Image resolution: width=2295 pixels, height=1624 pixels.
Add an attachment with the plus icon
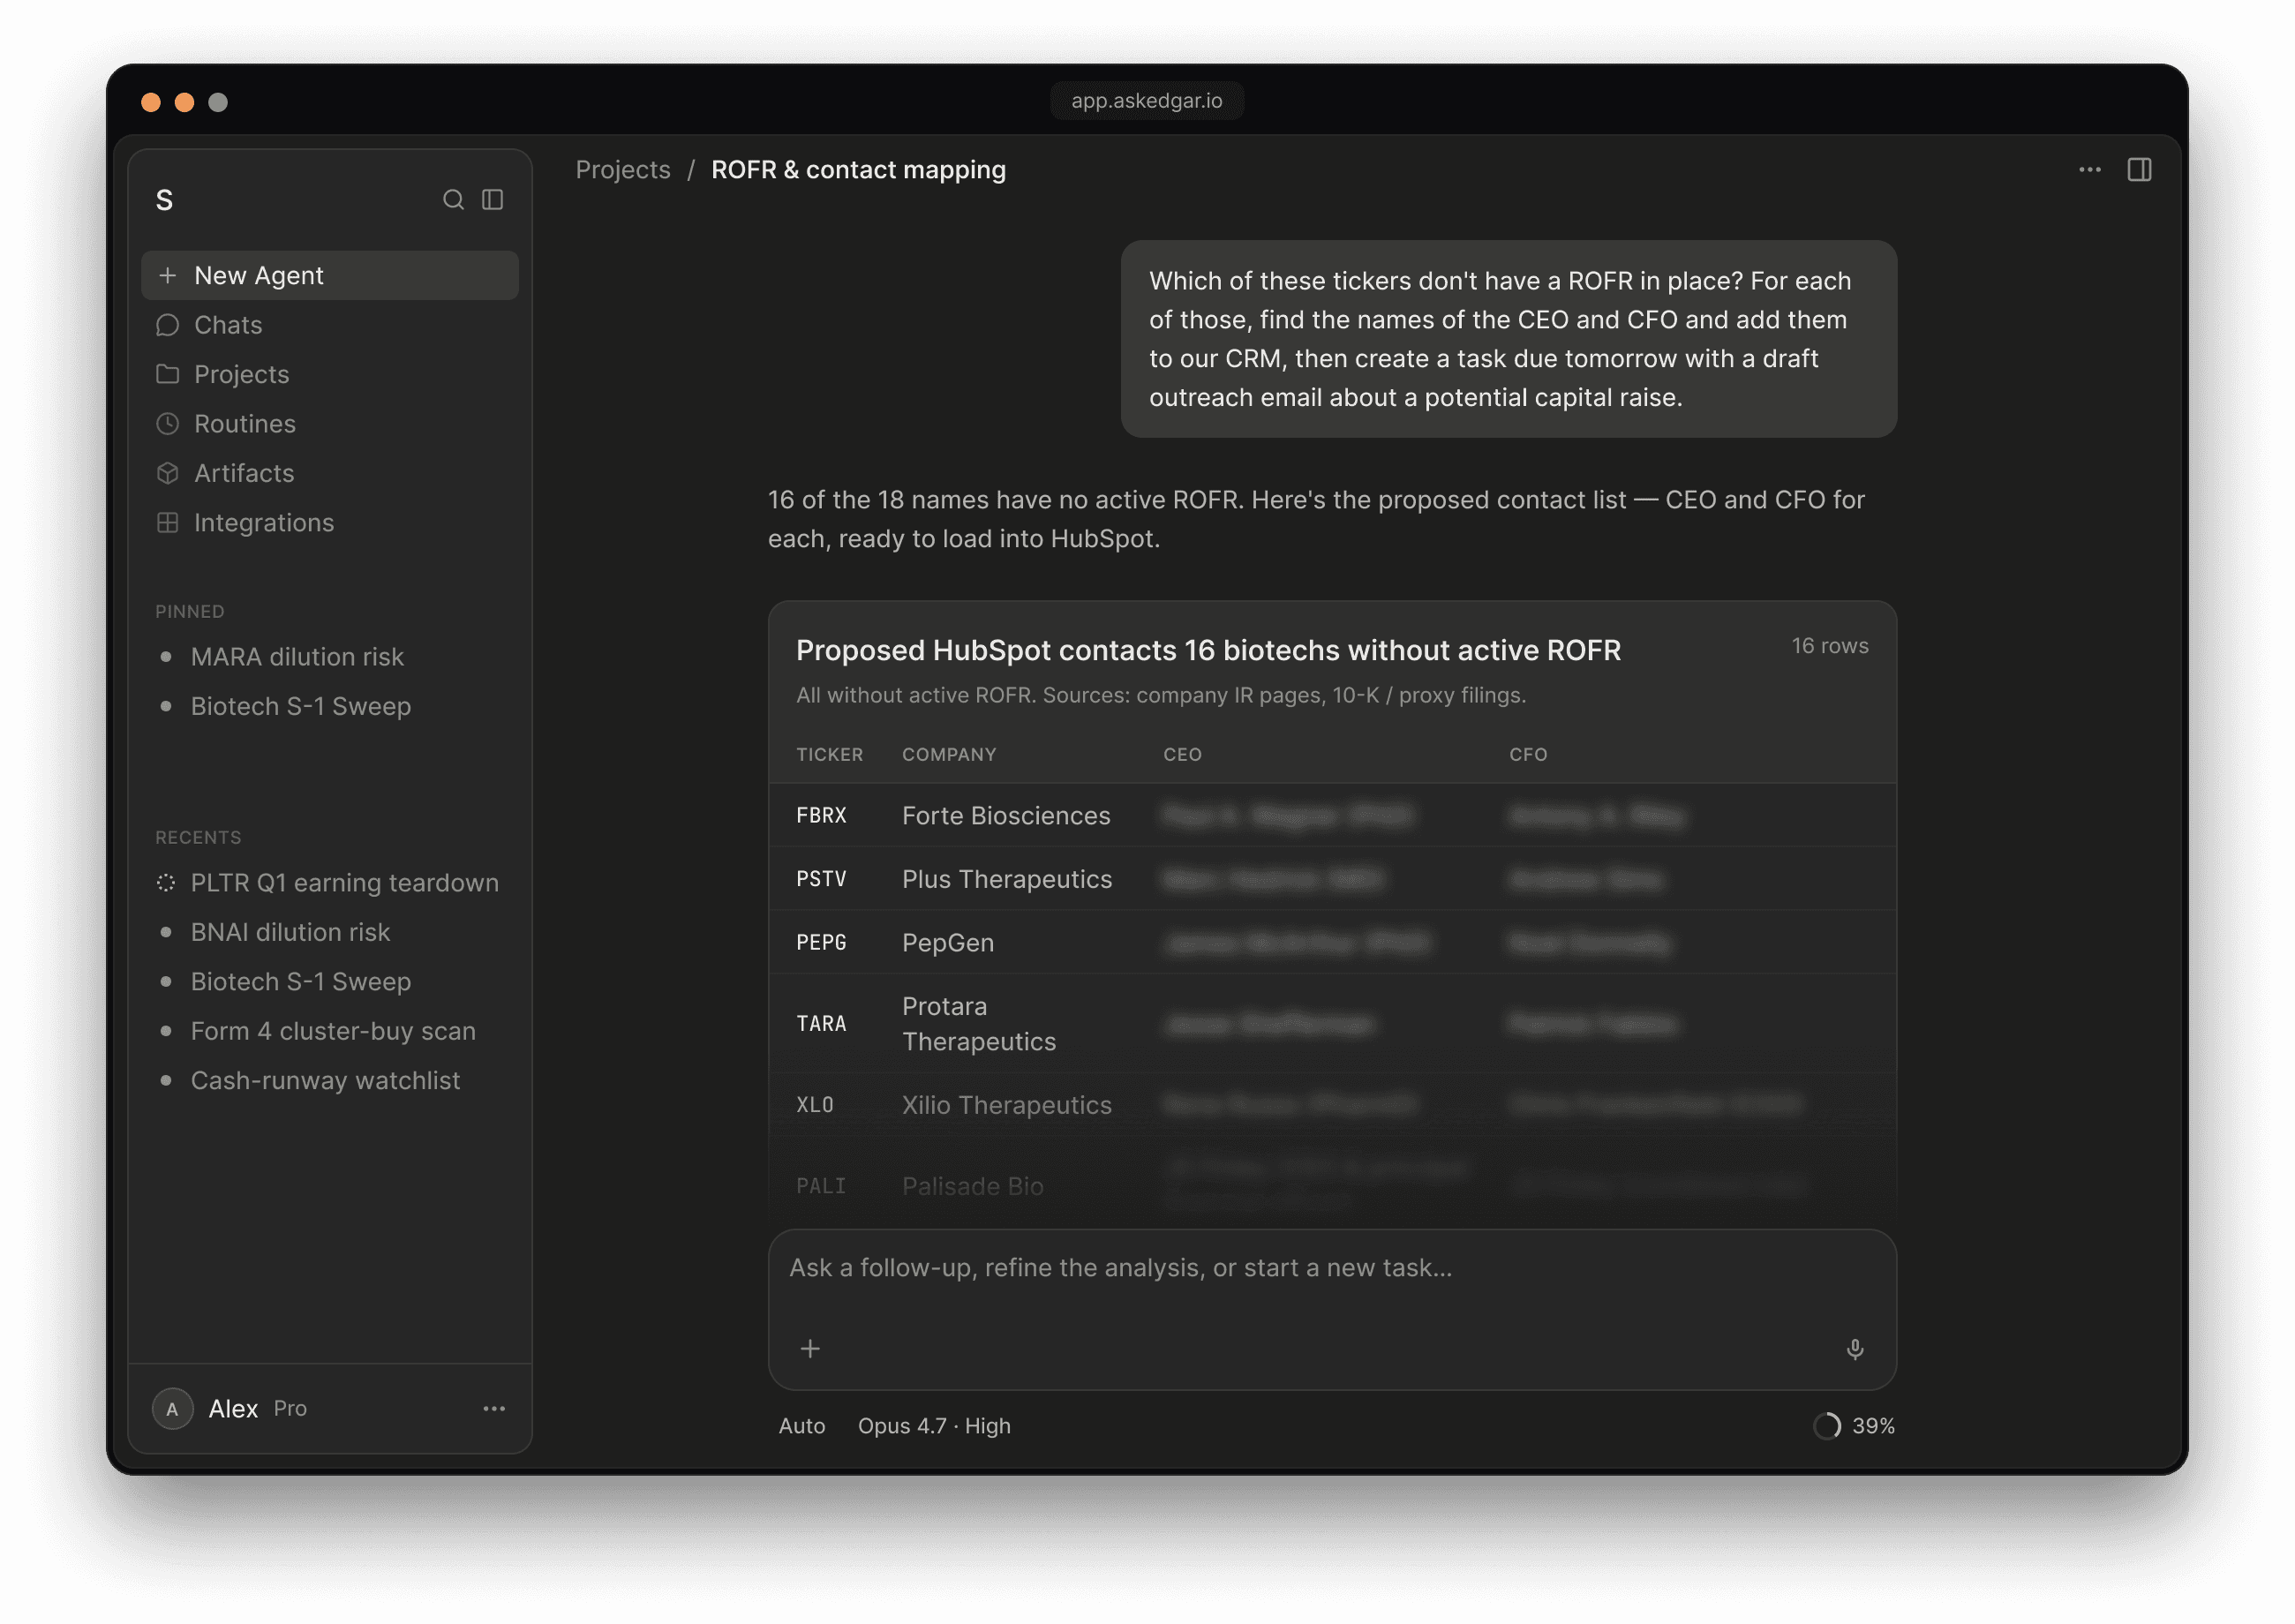(810, 1349)
